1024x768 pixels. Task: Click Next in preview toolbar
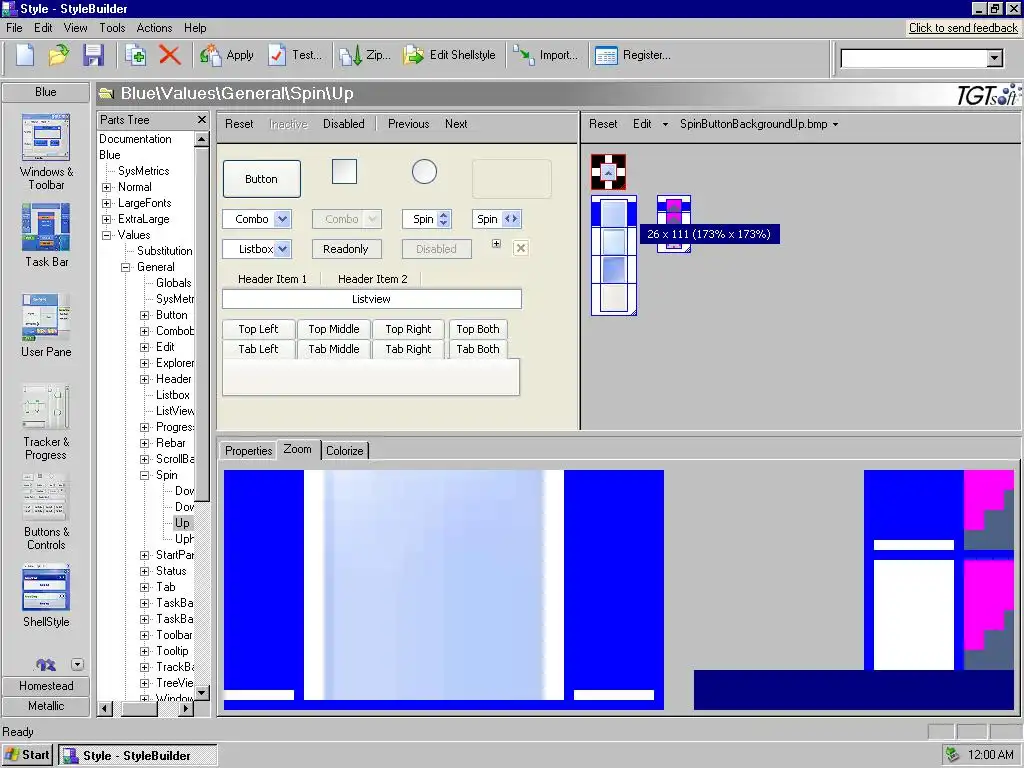456,124
